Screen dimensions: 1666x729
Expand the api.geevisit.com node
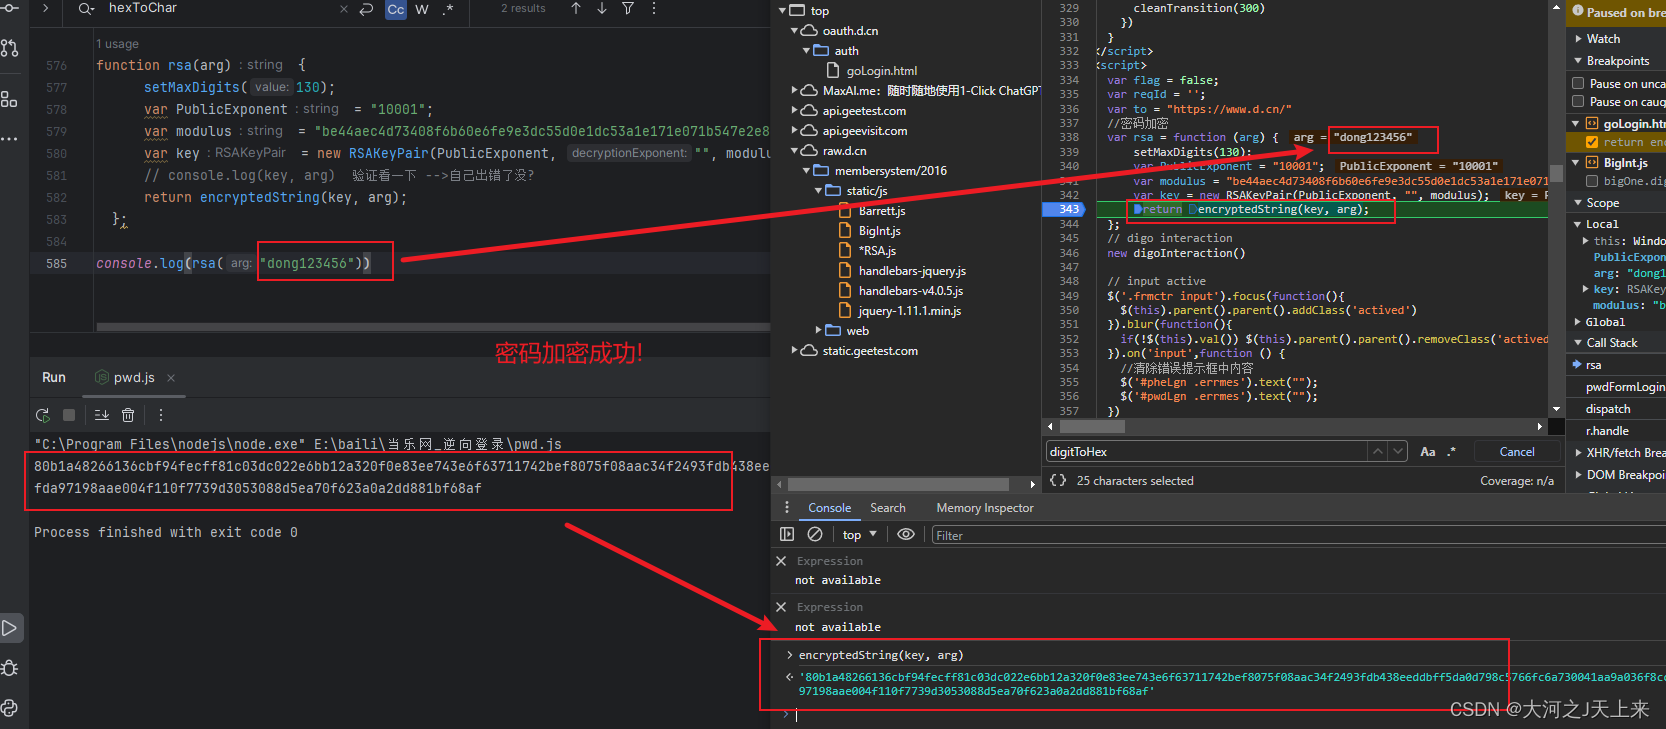click(794, 131)
